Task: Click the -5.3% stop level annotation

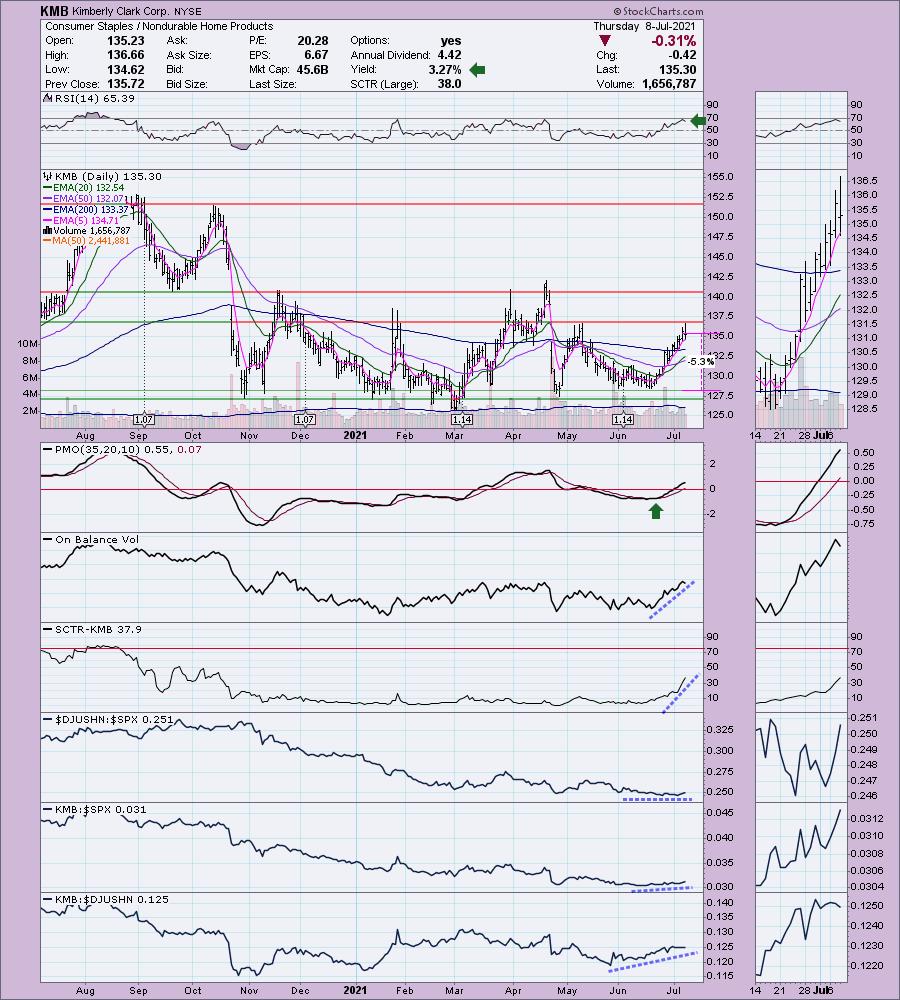Action: pyautogui.click(x=701, y=362)
